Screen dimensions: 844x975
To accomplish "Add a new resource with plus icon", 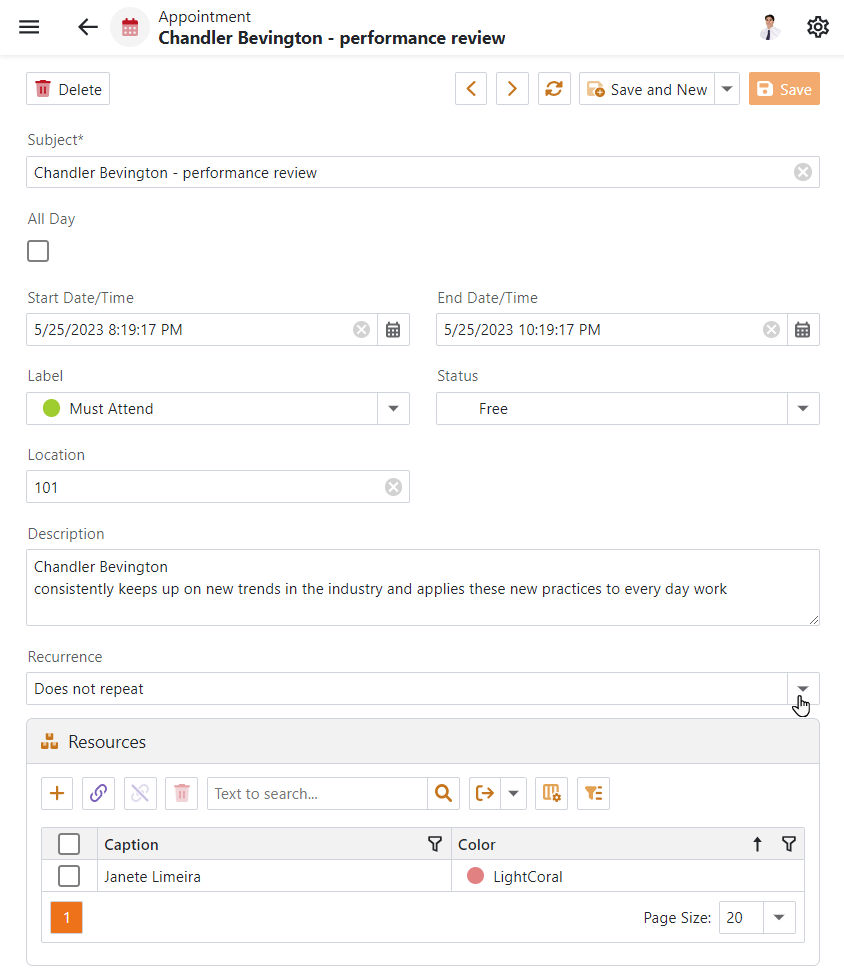I will pos(57,793).
